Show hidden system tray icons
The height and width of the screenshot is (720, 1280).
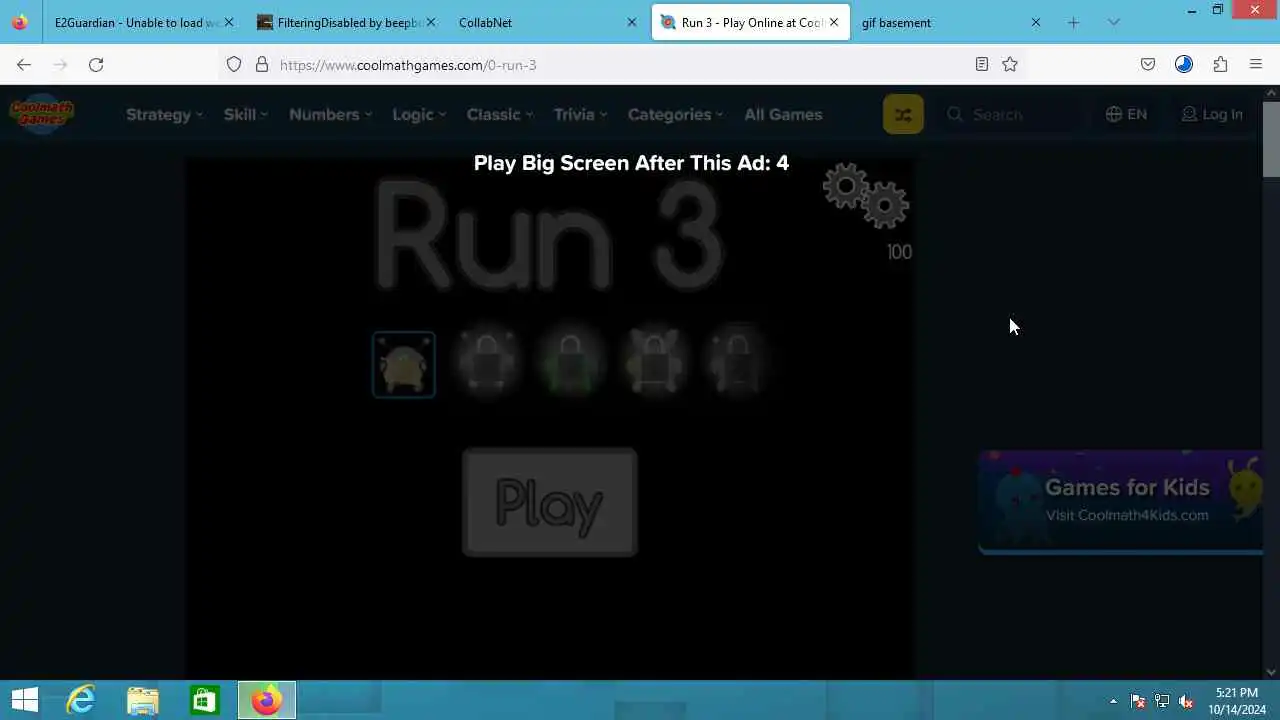1113,701
